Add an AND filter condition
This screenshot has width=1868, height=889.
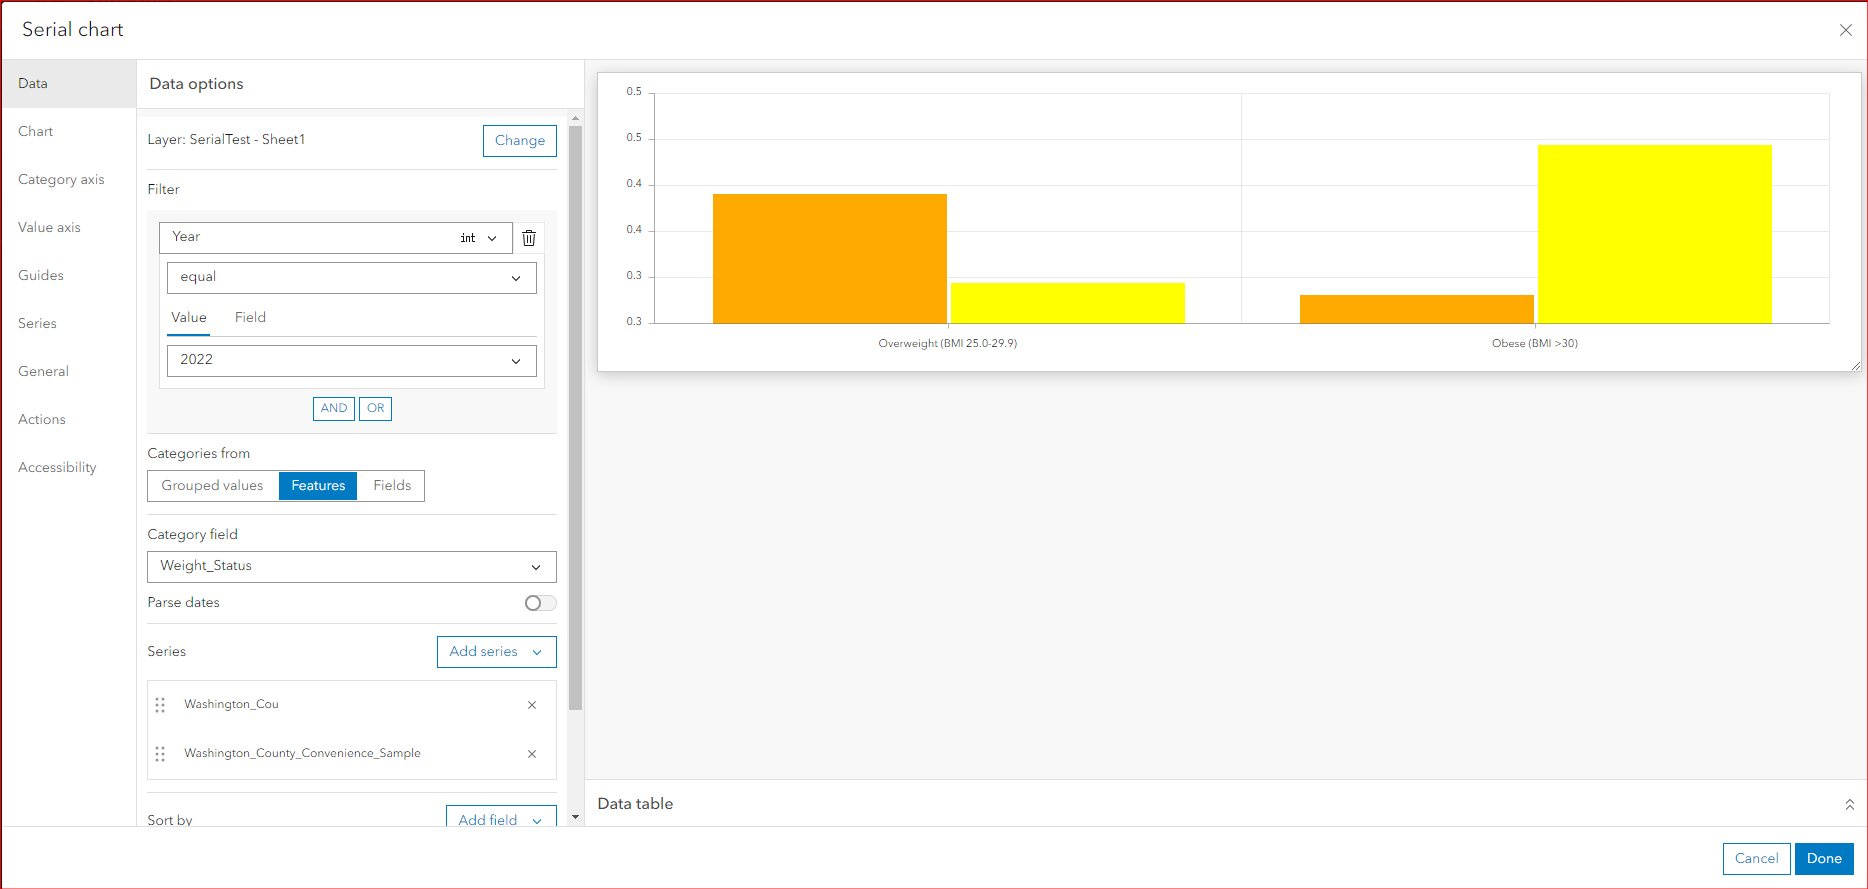(x=334, y=409)
